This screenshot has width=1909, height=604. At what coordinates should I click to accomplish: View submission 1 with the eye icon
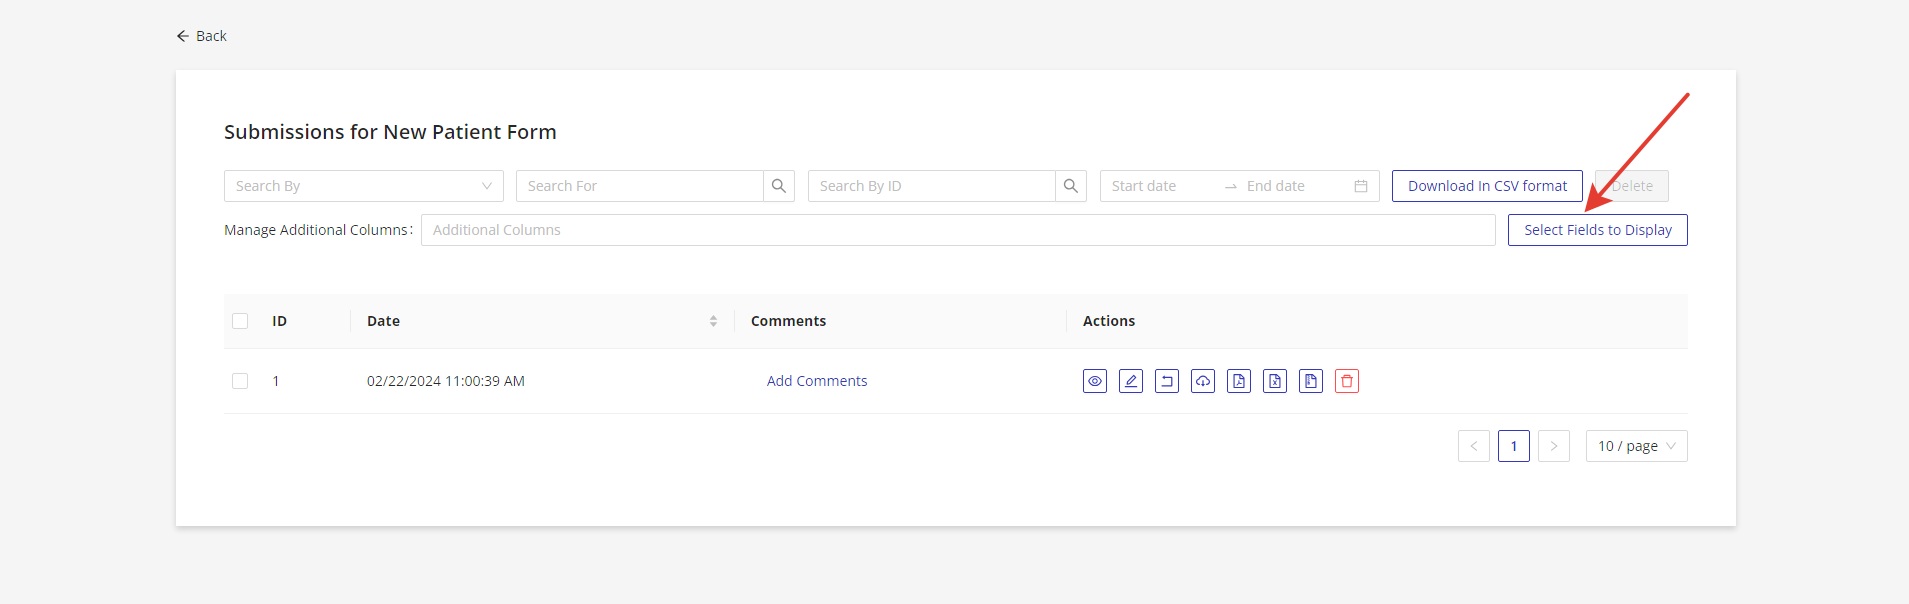point(1094,381)
